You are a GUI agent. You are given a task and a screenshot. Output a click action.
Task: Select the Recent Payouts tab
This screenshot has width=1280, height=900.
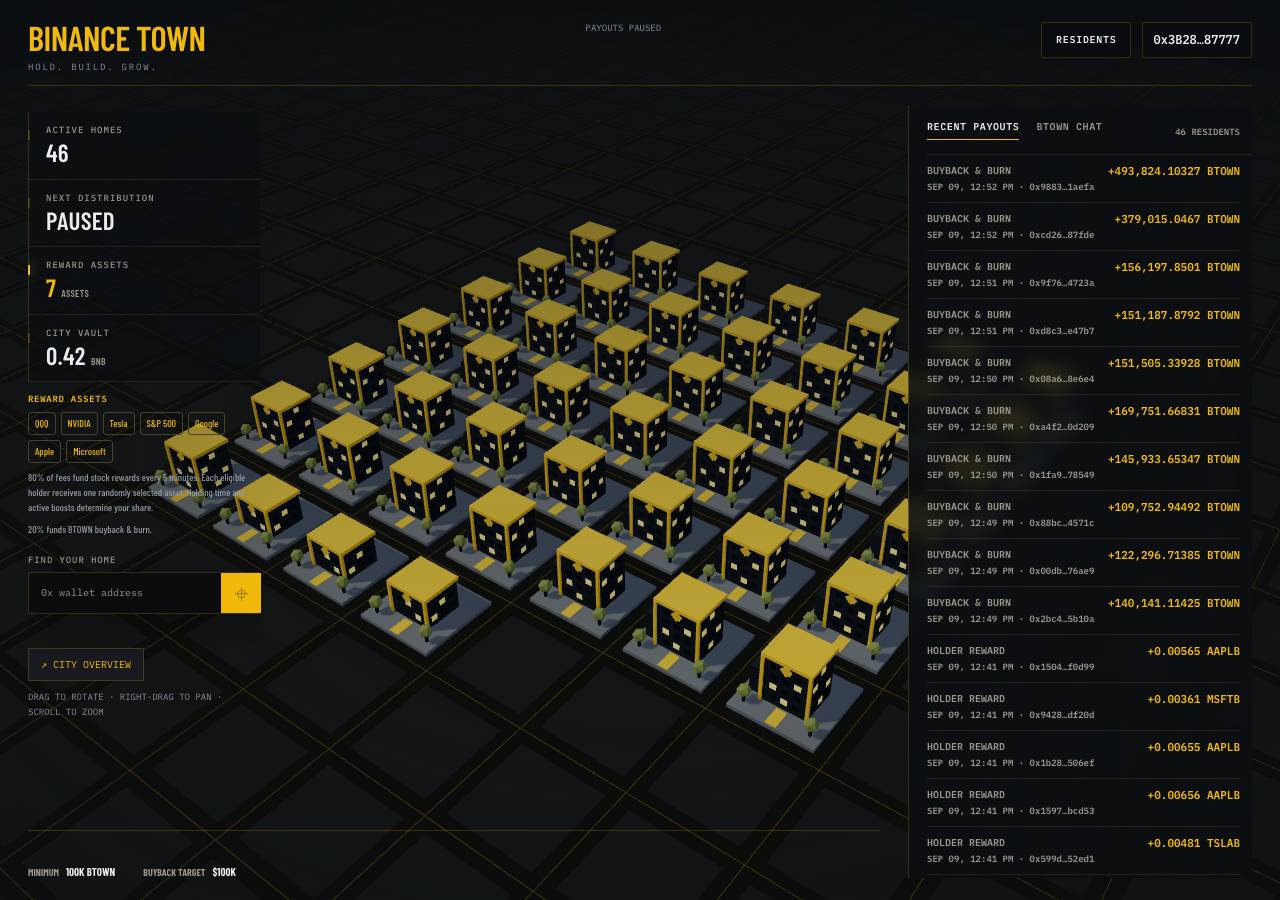[x=973, y=127]
